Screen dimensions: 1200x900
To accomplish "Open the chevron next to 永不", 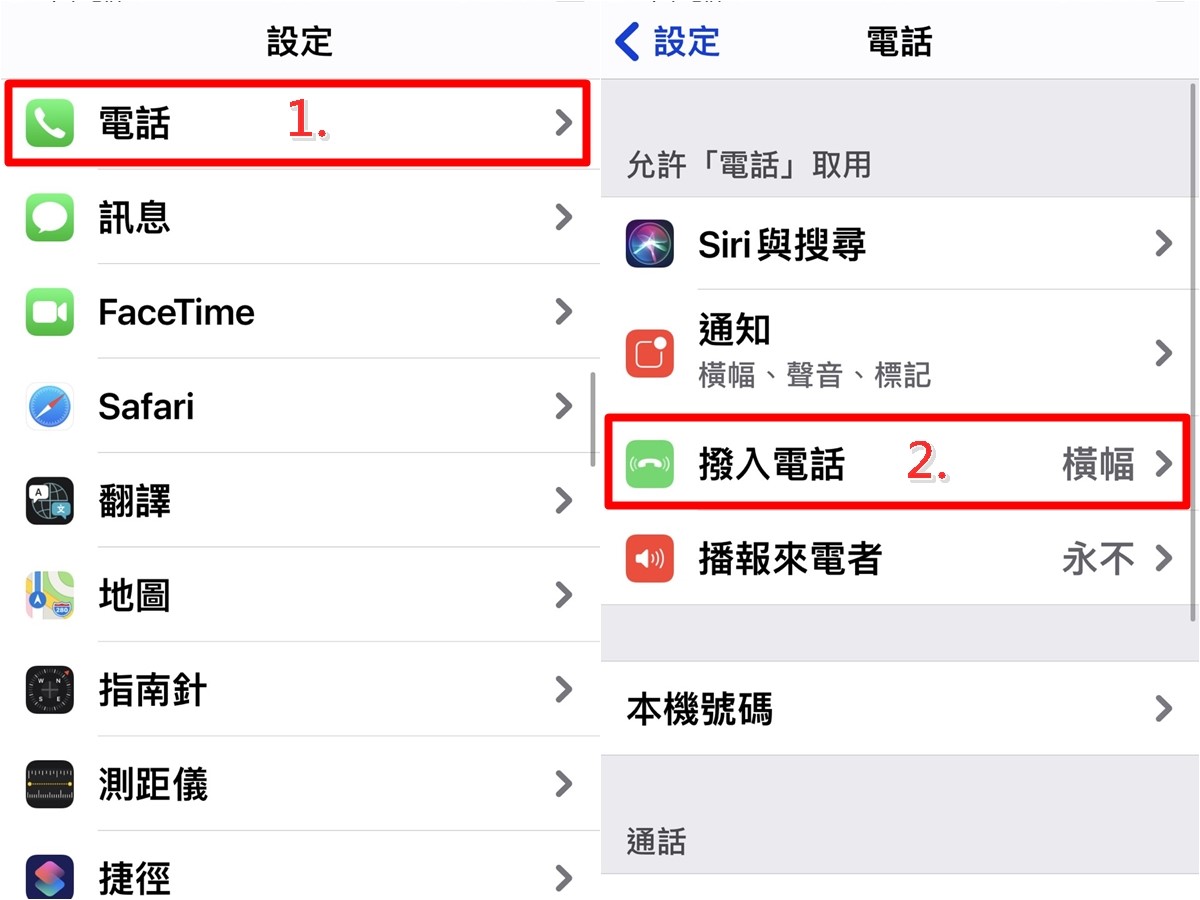I will [x=1163, y=558].
